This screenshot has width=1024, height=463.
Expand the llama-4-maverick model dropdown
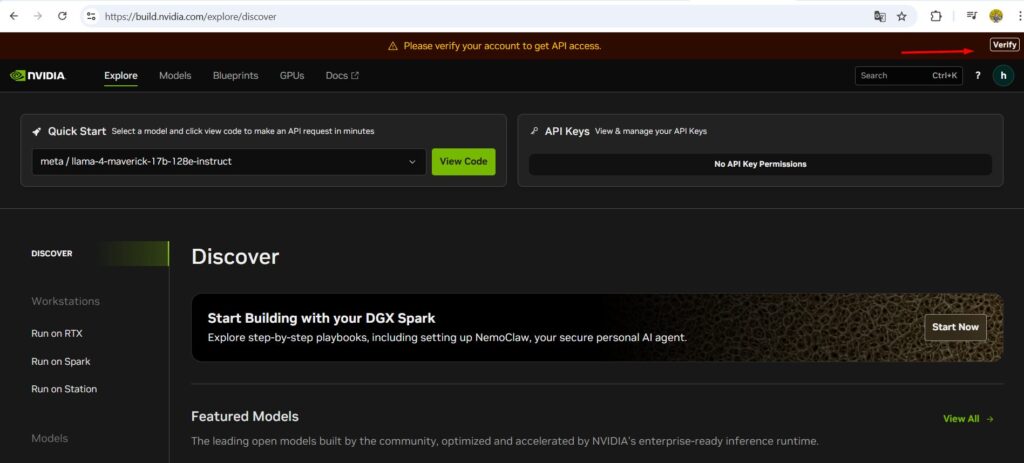tap(229, 161)
